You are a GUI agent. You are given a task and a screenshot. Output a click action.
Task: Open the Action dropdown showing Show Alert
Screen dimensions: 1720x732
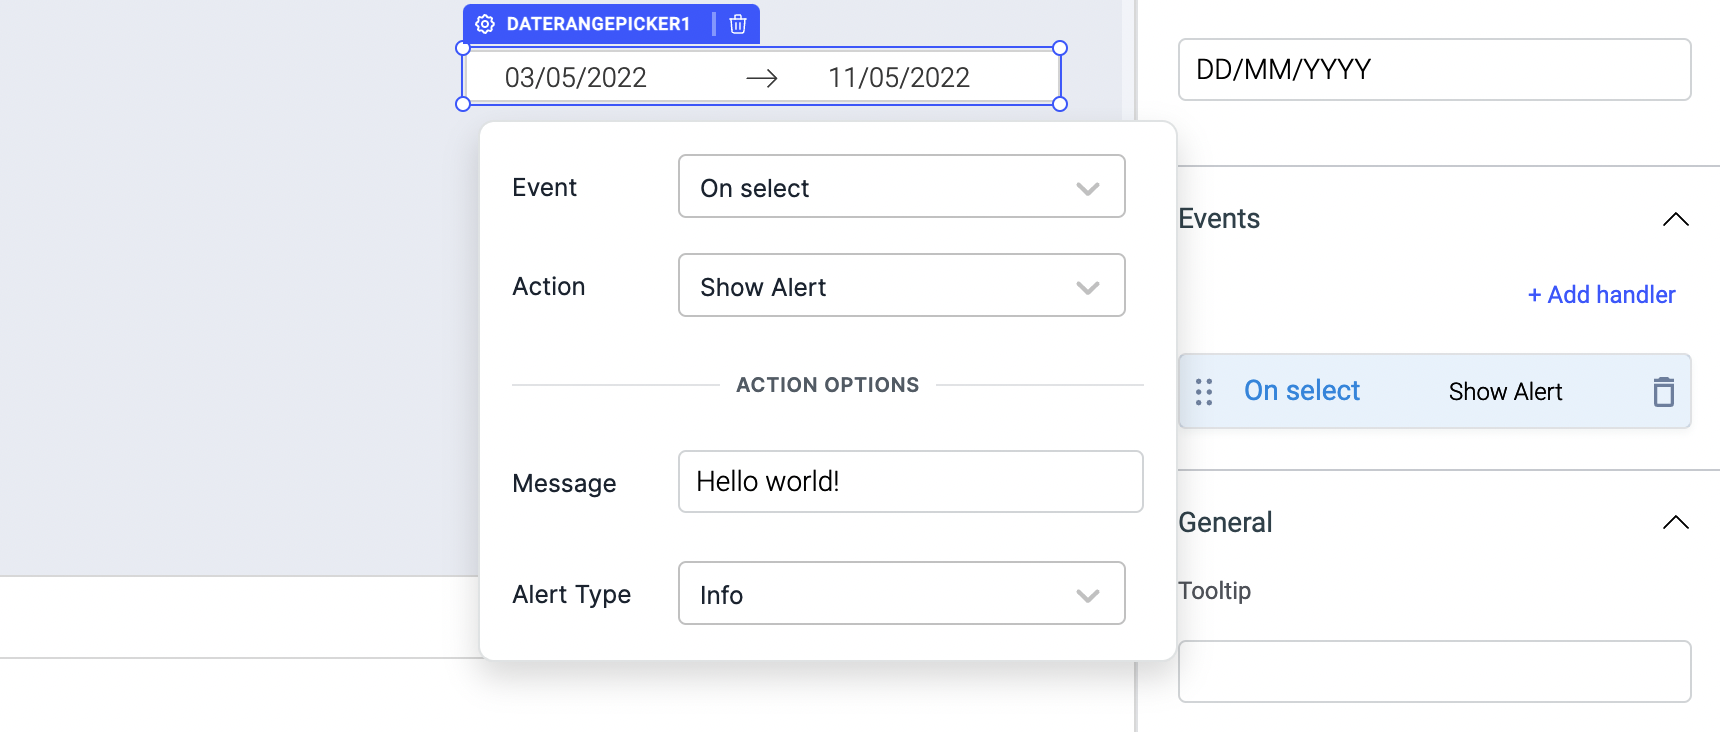901,286
